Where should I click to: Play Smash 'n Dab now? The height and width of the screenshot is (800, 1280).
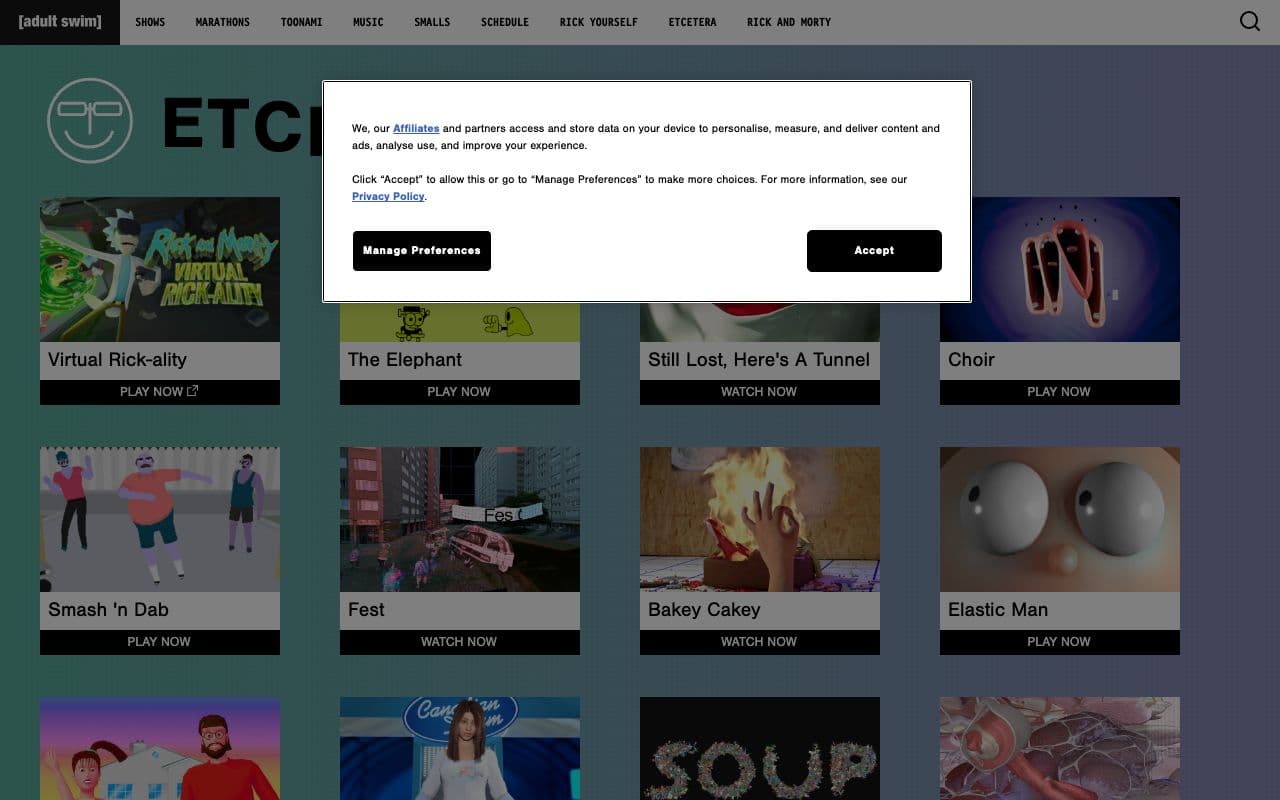coord(160,642)
